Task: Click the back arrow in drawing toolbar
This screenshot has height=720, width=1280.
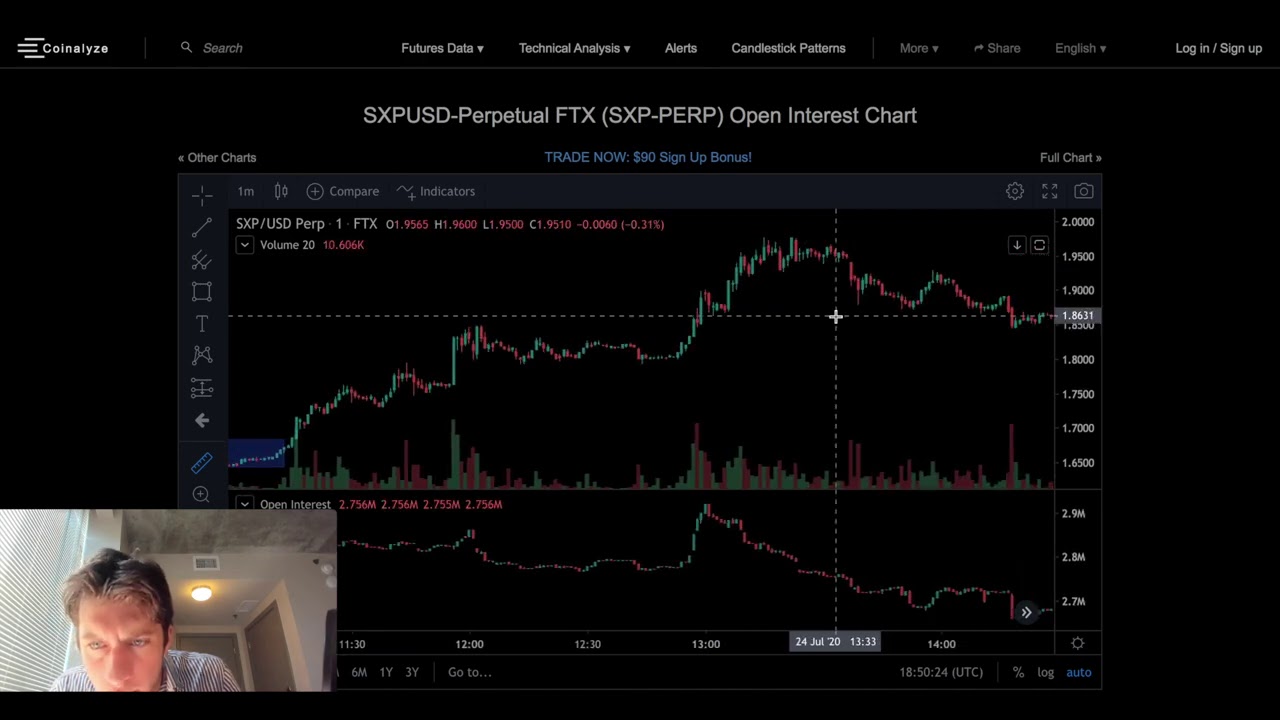Action: point(202,421)
